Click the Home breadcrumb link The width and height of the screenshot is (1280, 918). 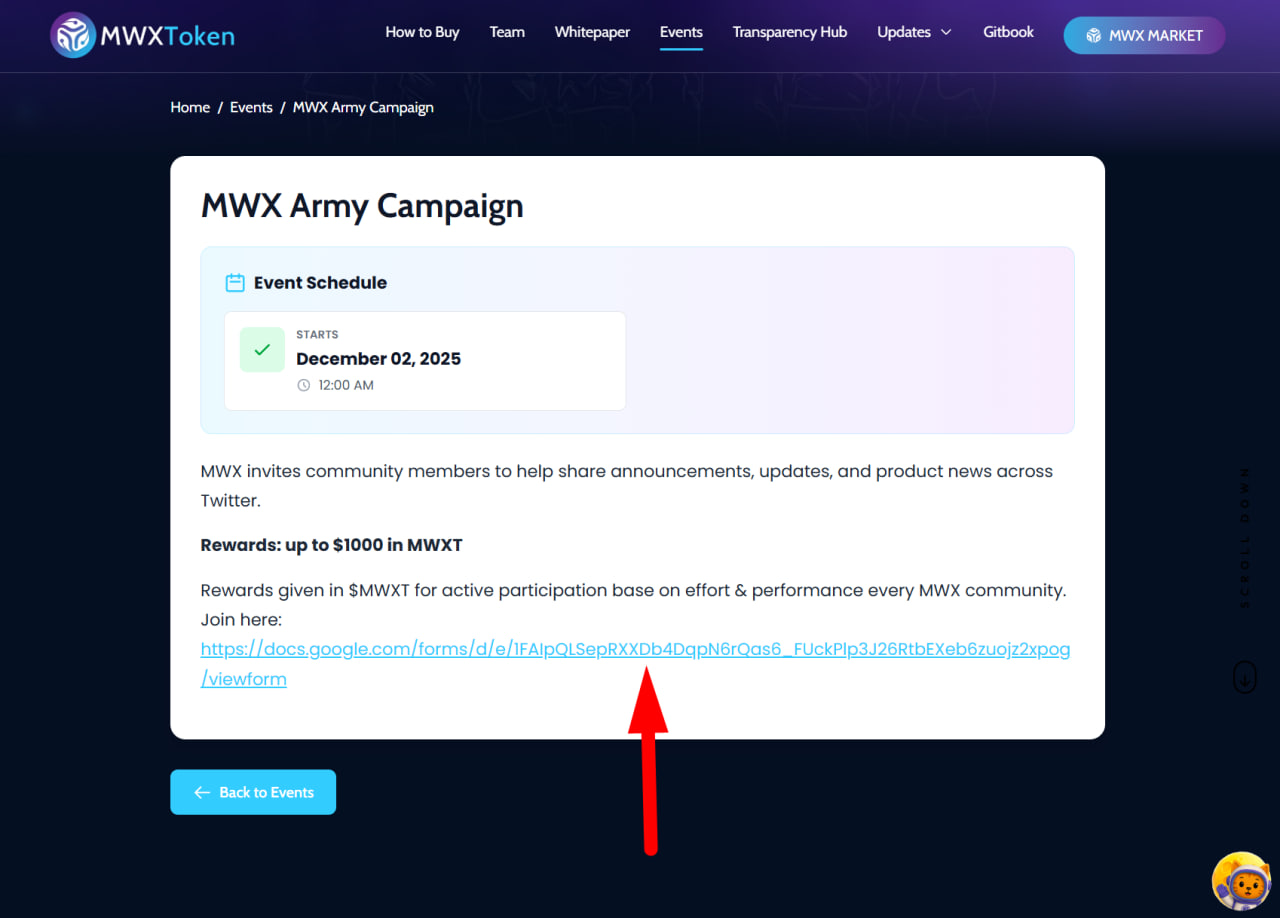pos(190,108)
